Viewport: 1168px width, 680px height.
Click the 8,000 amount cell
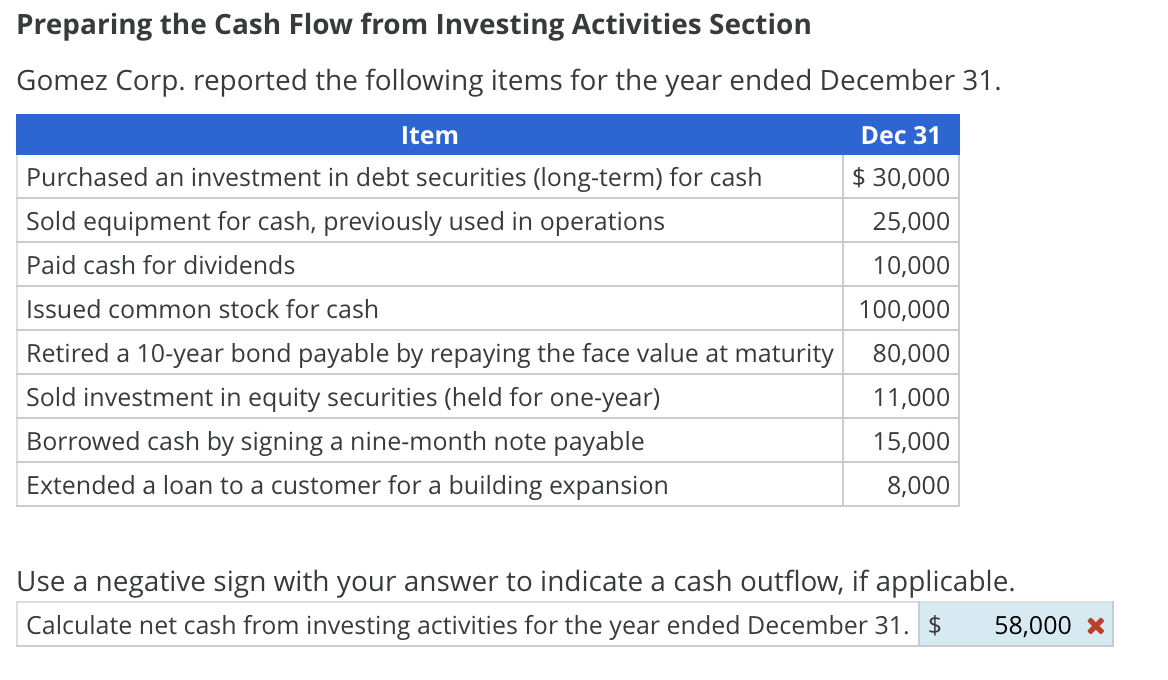click(x=917, y=486)
